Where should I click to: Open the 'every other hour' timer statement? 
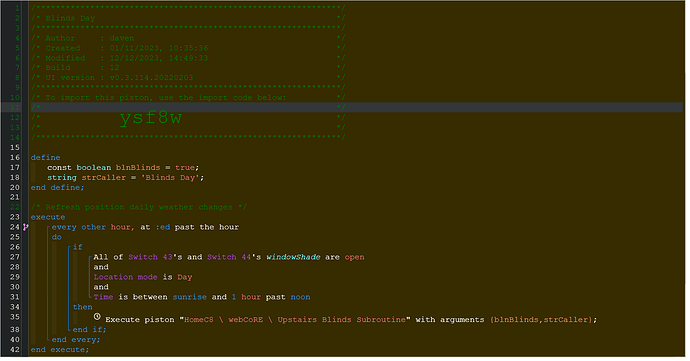tap(145, 227)
